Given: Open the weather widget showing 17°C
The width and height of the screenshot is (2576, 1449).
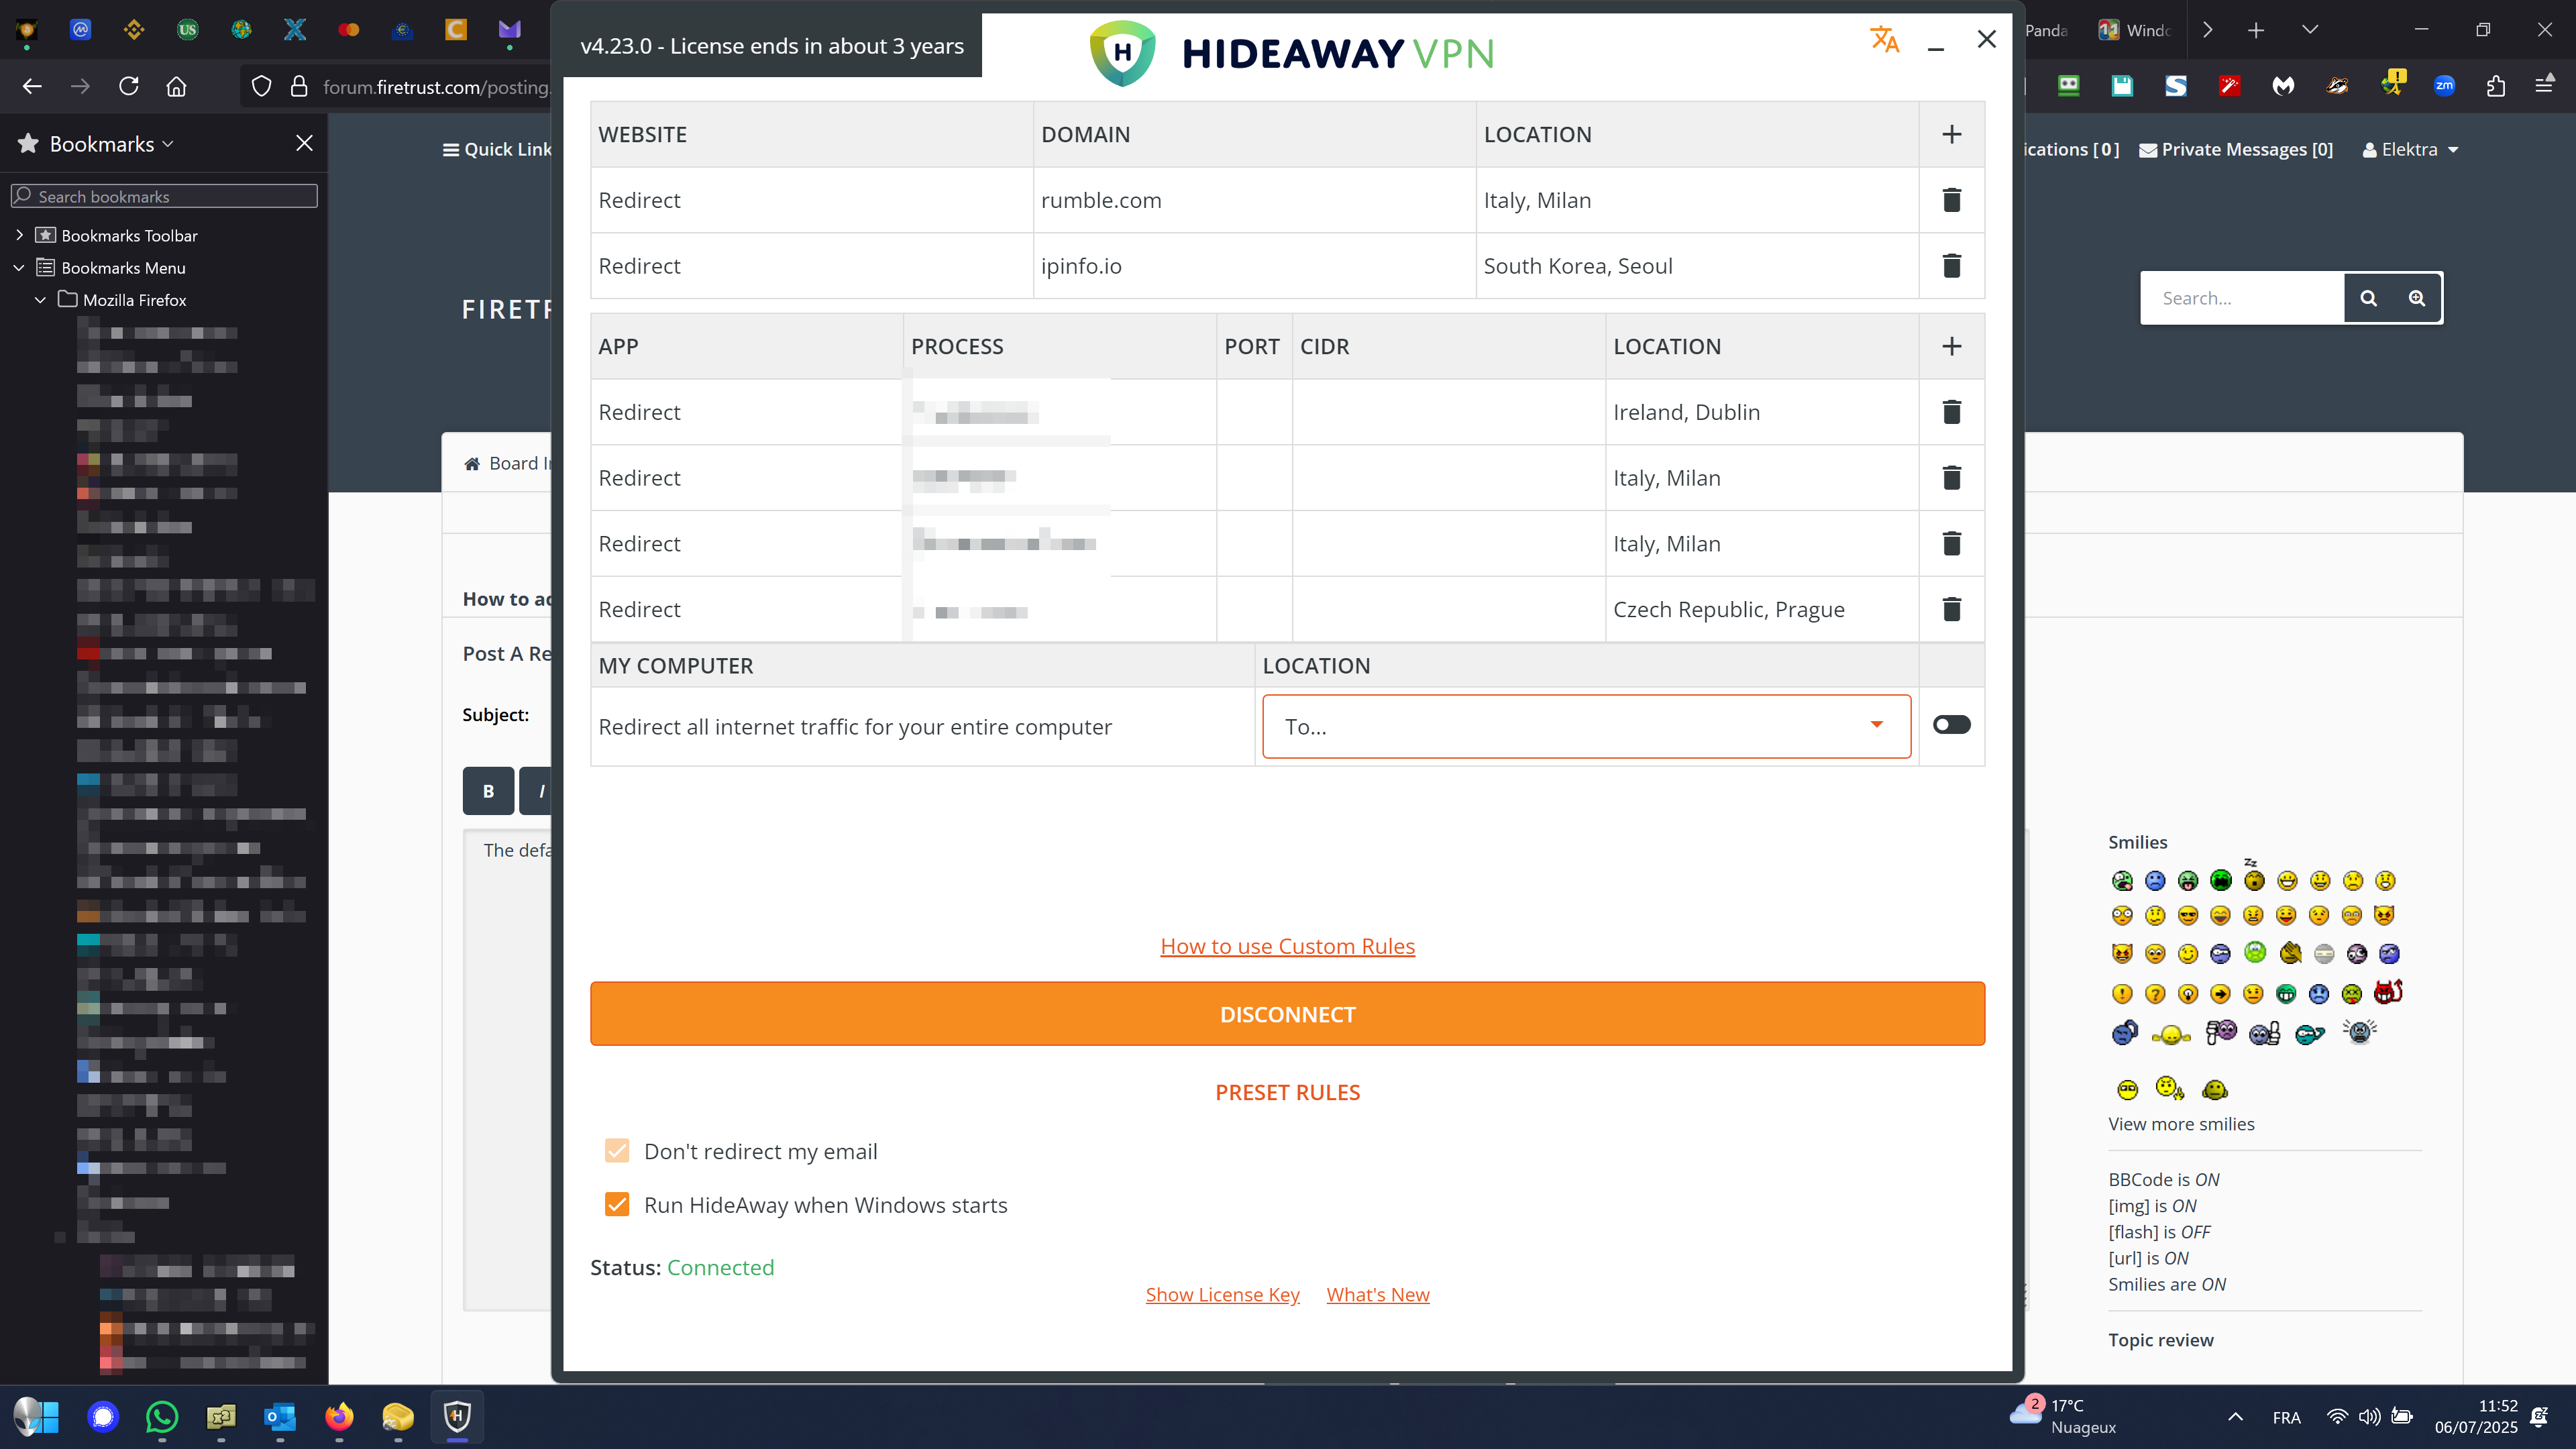Looking at the screenshot, I should 2065,1417.
